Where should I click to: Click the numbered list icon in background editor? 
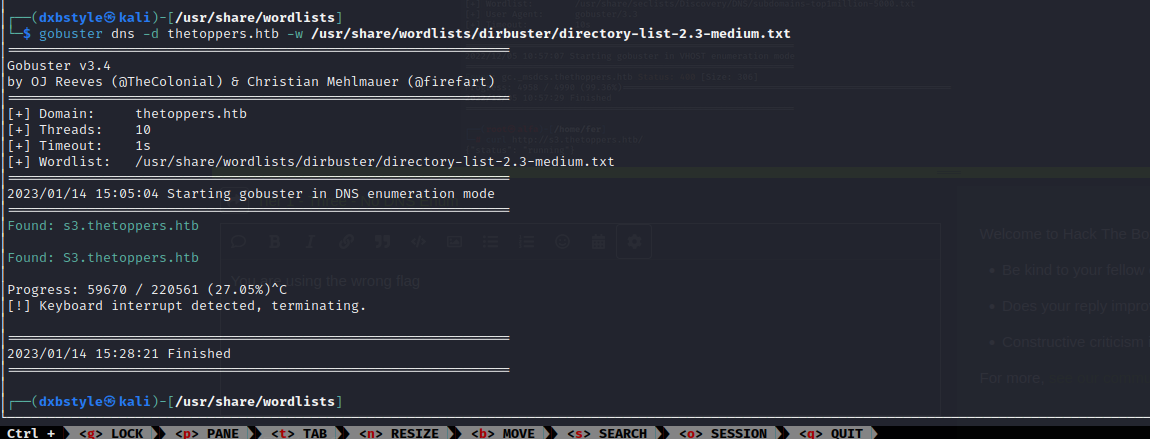tap(527, 242)
